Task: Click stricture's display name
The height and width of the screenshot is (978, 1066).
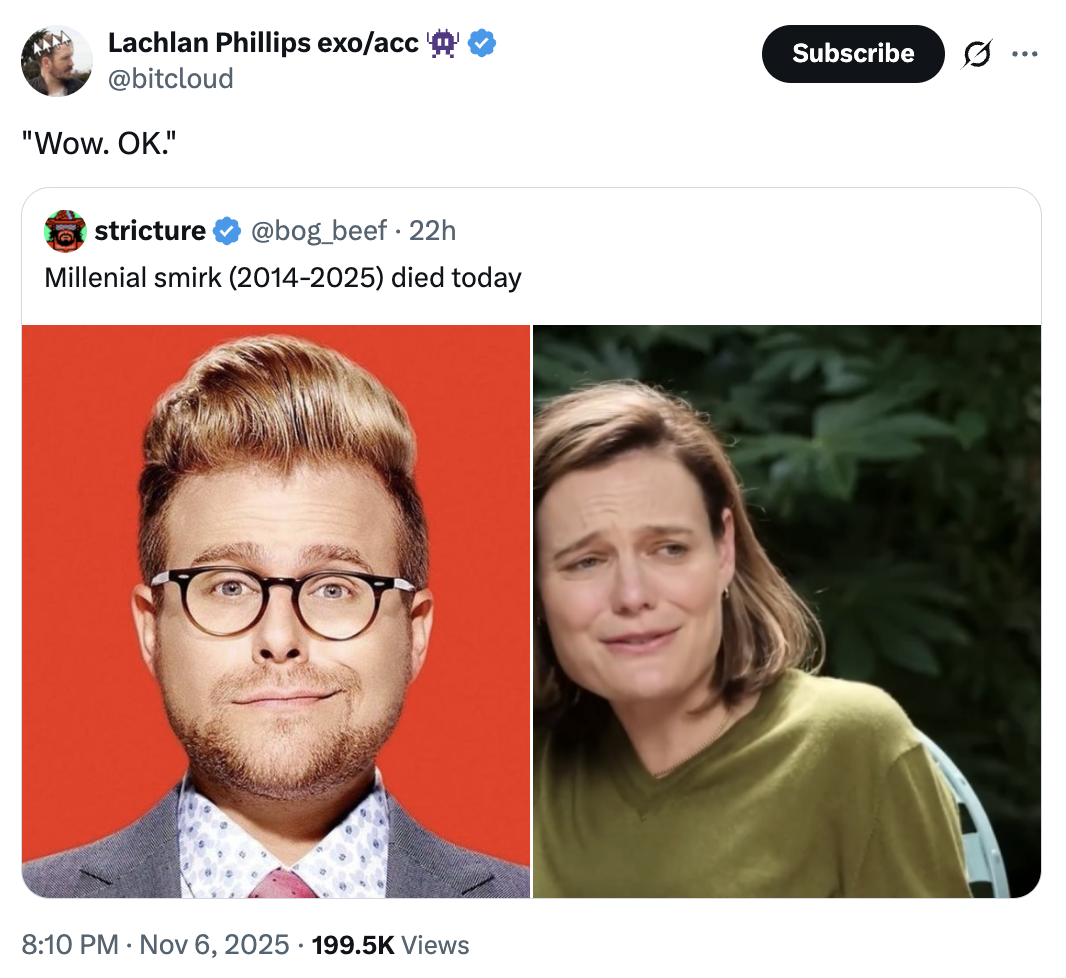Action: (x=150, y=230)
